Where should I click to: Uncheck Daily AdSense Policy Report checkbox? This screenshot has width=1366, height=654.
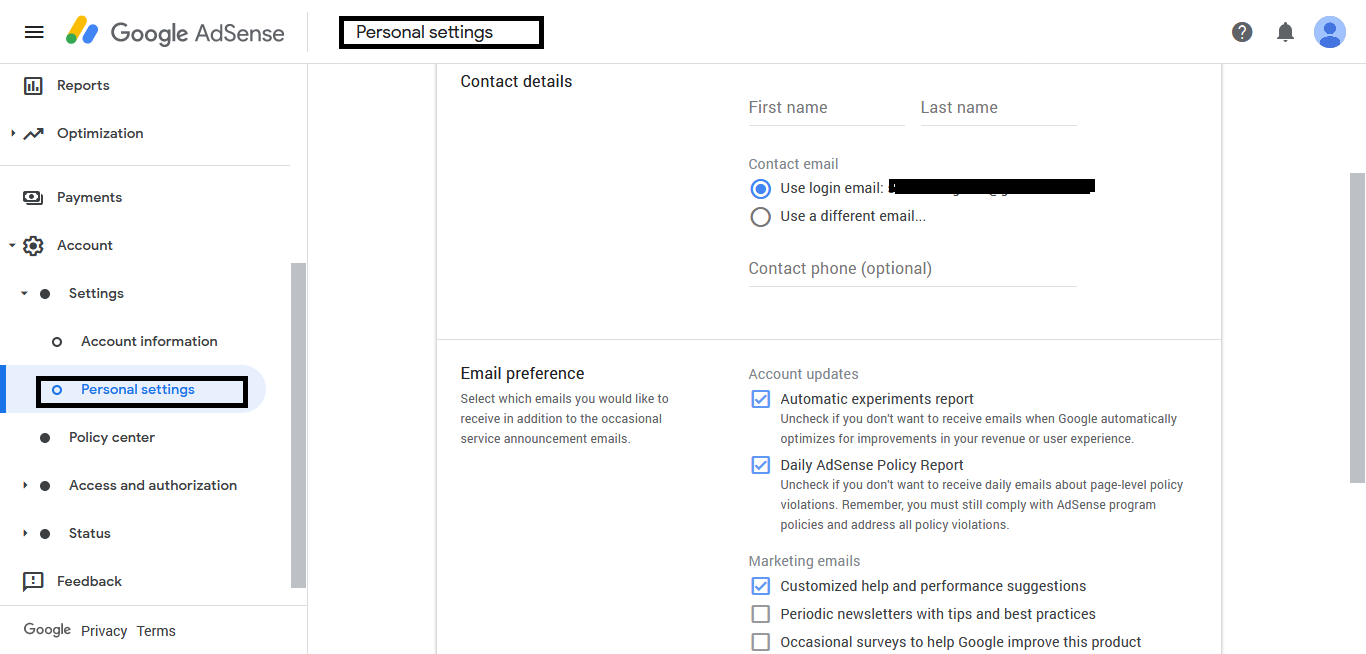[761, 465]
